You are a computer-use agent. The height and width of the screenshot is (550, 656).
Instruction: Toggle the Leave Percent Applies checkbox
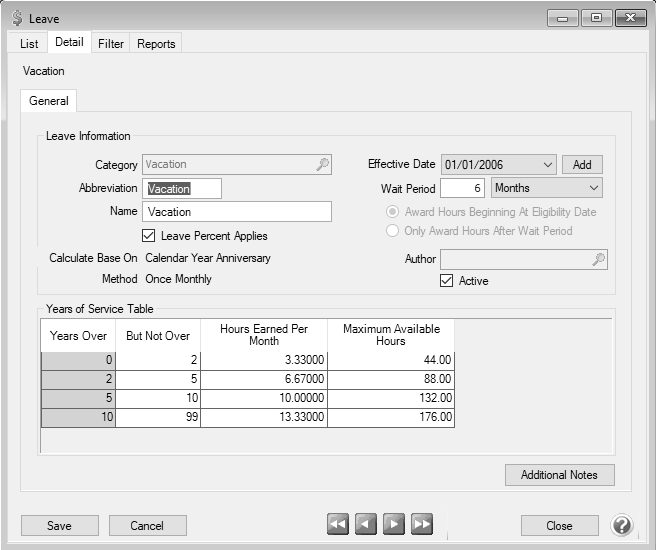pos(148,235)
